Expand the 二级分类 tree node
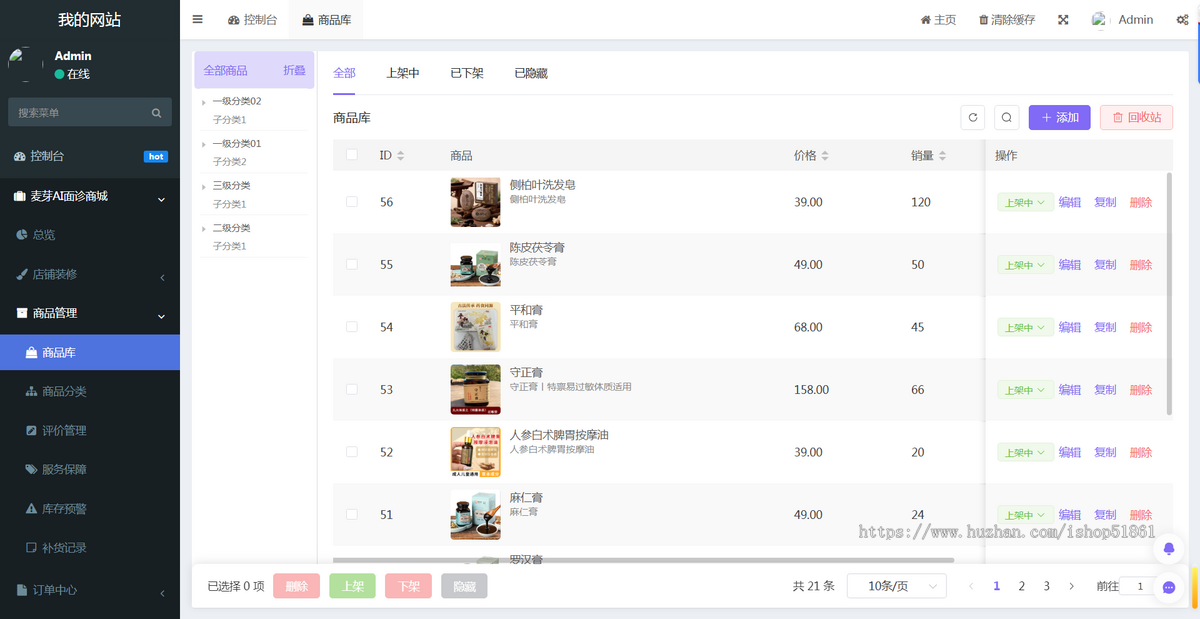 pyautogui.click(x=204, y=229)
